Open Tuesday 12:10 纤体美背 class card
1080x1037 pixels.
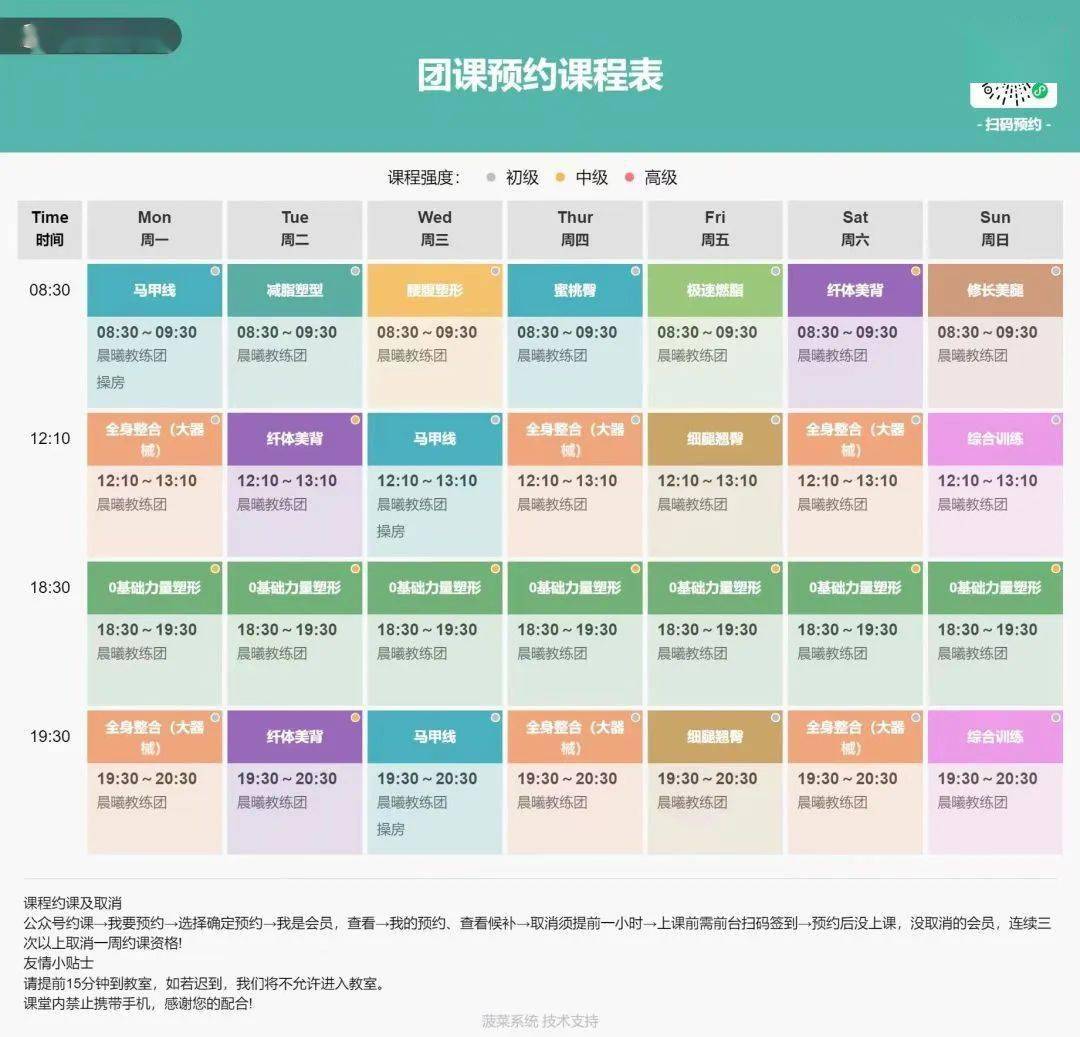coord(295,485)
